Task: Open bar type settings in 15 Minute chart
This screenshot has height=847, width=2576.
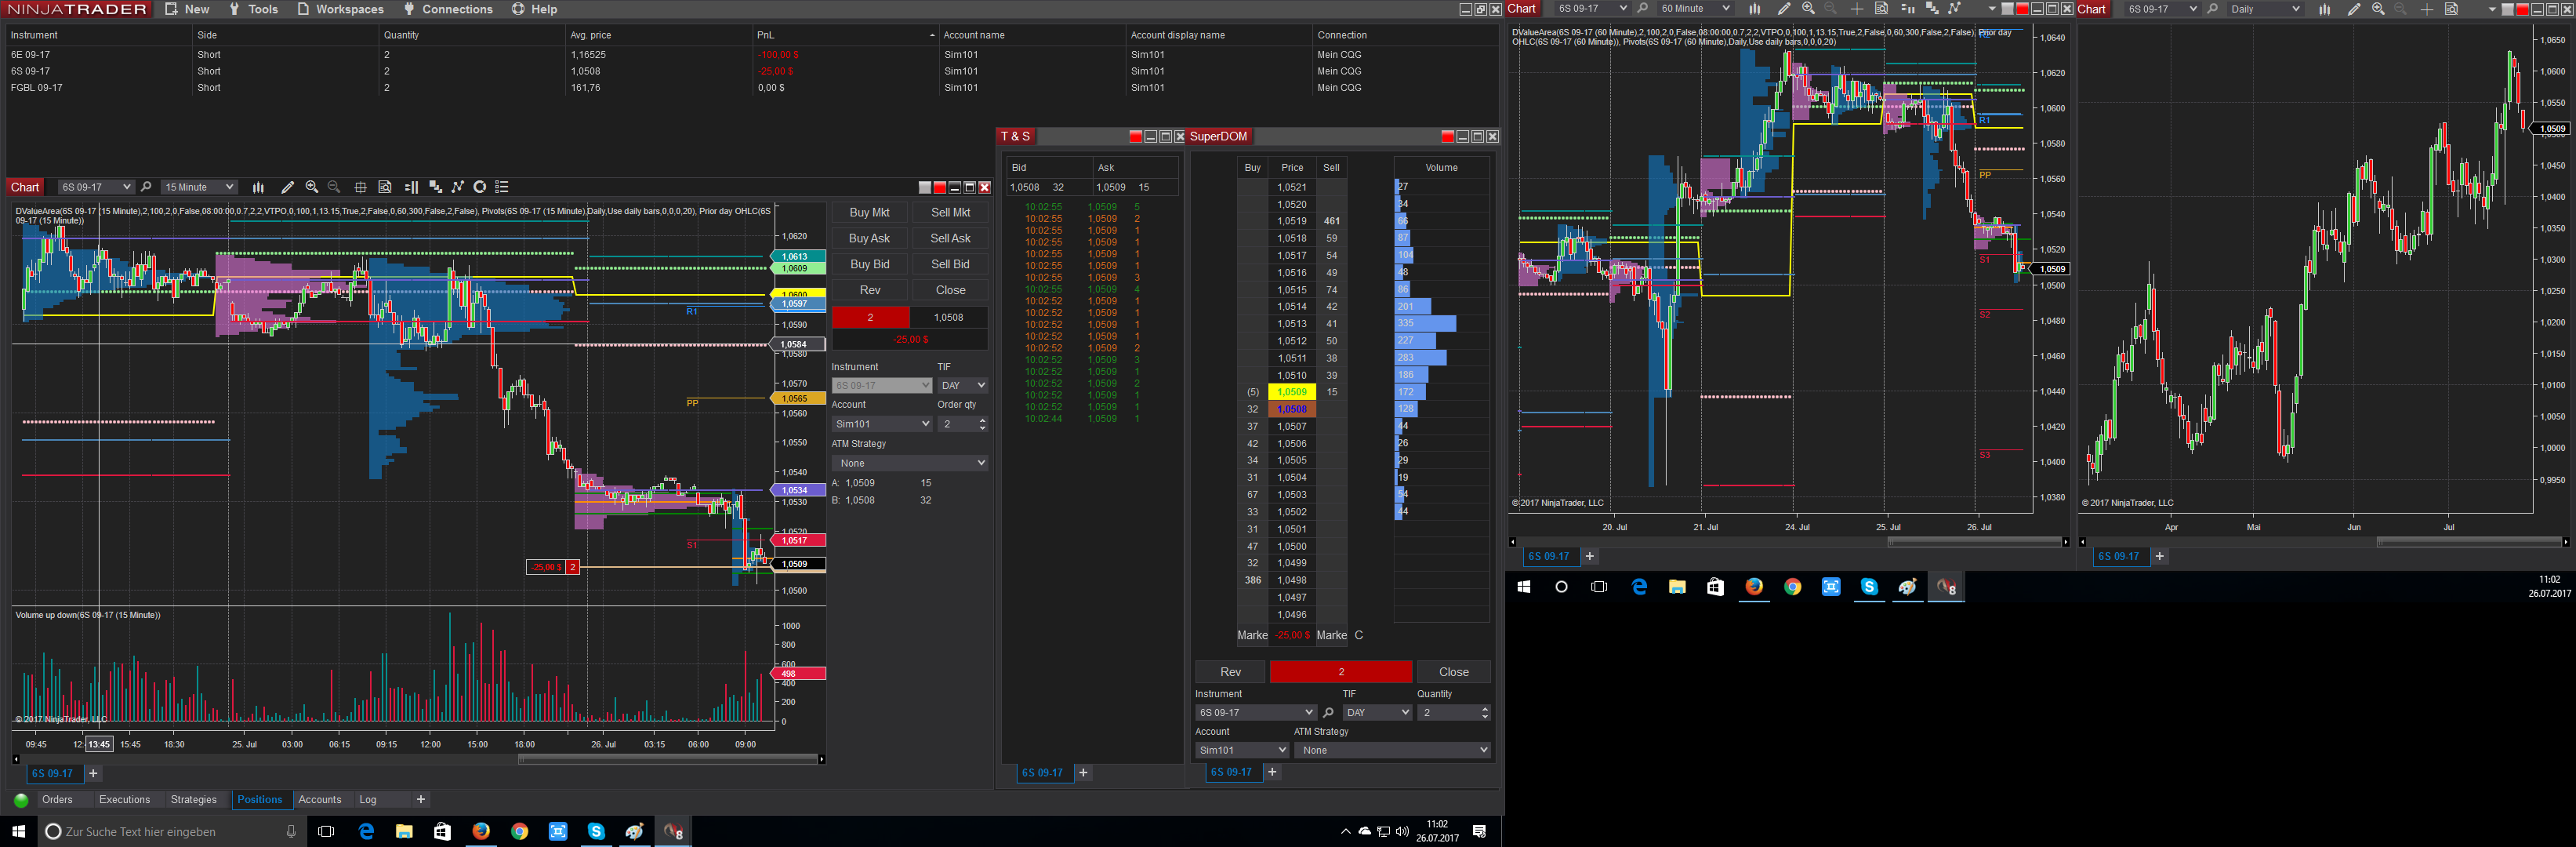Action: coord(258,187)
